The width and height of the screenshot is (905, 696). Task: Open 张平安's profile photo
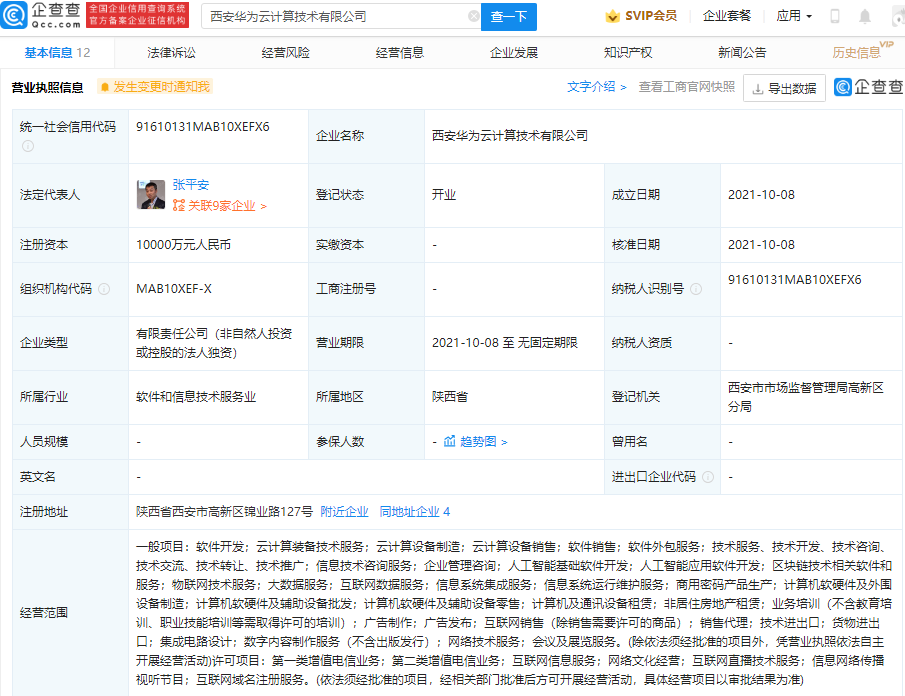point(151,195)
